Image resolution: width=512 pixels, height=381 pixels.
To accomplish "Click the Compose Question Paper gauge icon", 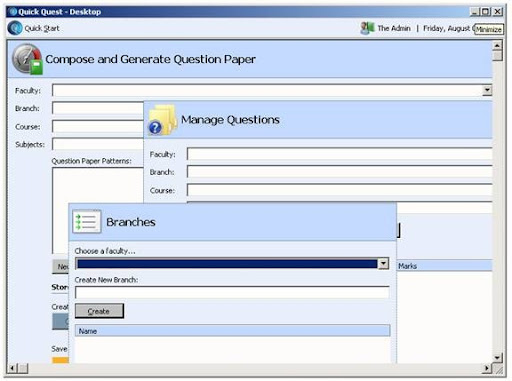I will (27, 59).
